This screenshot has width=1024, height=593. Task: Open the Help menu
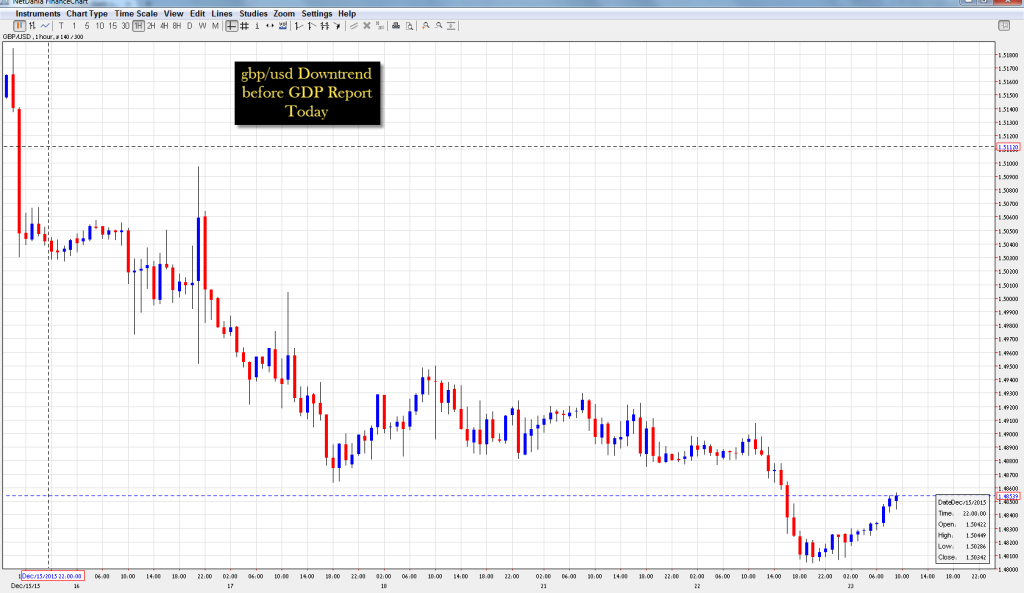click(x=347, y=14)
